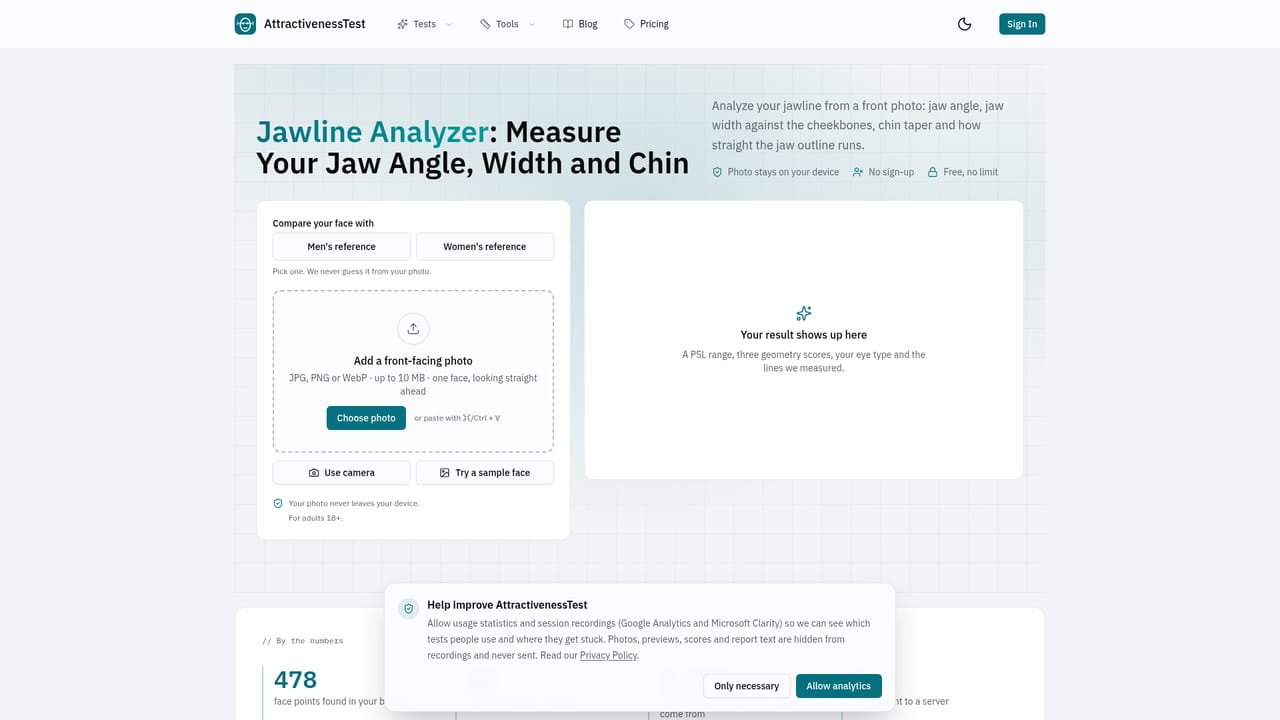Click the lock icon beside 'Free, no limit'
The image size is (1280, 720).
click(933, 172)
